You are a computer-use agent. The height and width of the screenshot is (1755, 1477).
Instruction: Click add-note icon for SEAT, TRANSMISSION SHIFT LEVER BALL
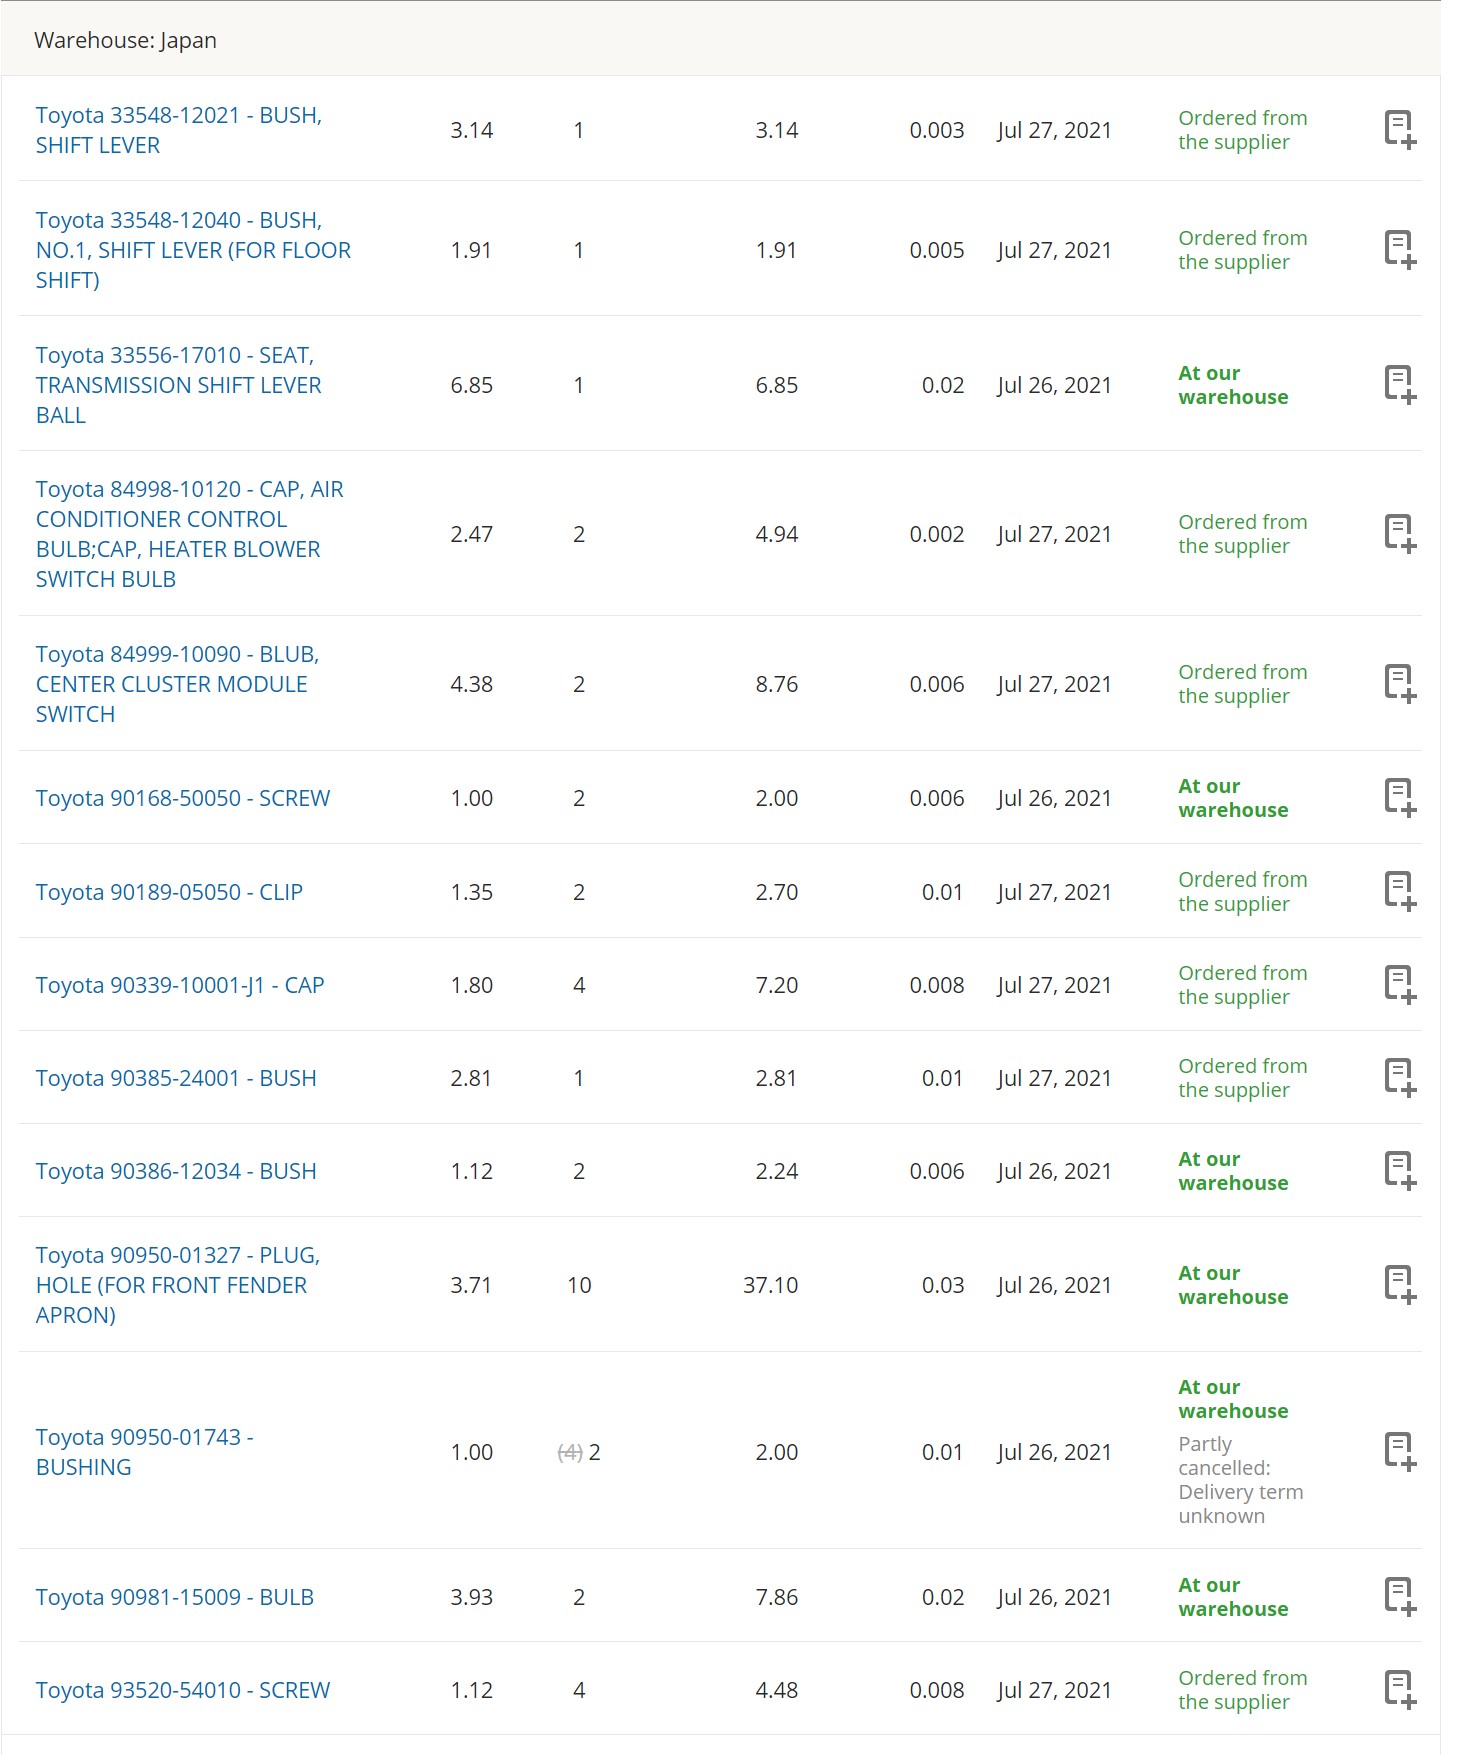pos(1400,385)
